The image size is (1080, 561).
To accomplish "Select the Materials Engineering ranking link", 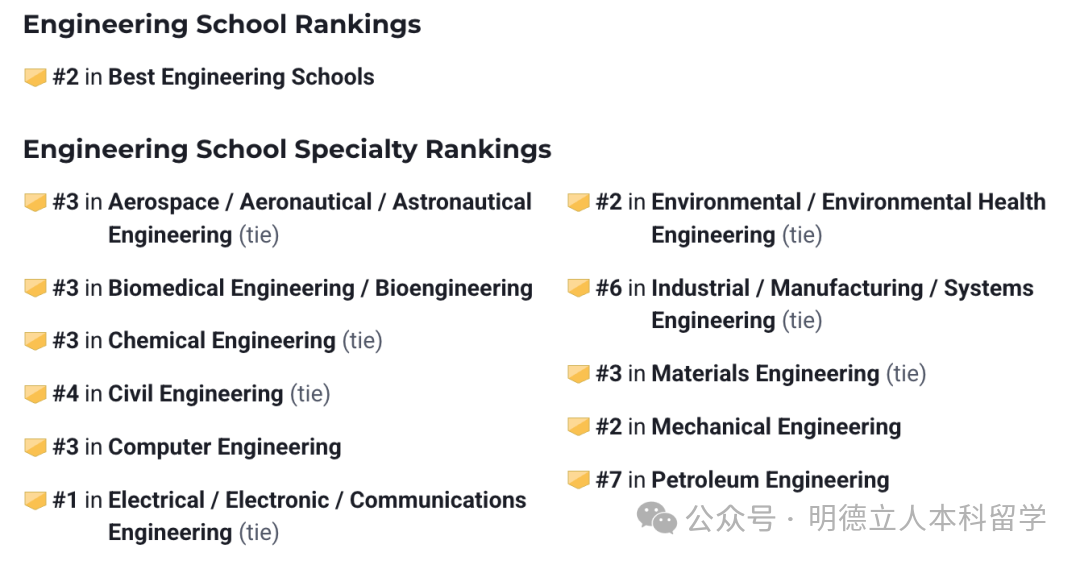I will [x=765, y=374].
